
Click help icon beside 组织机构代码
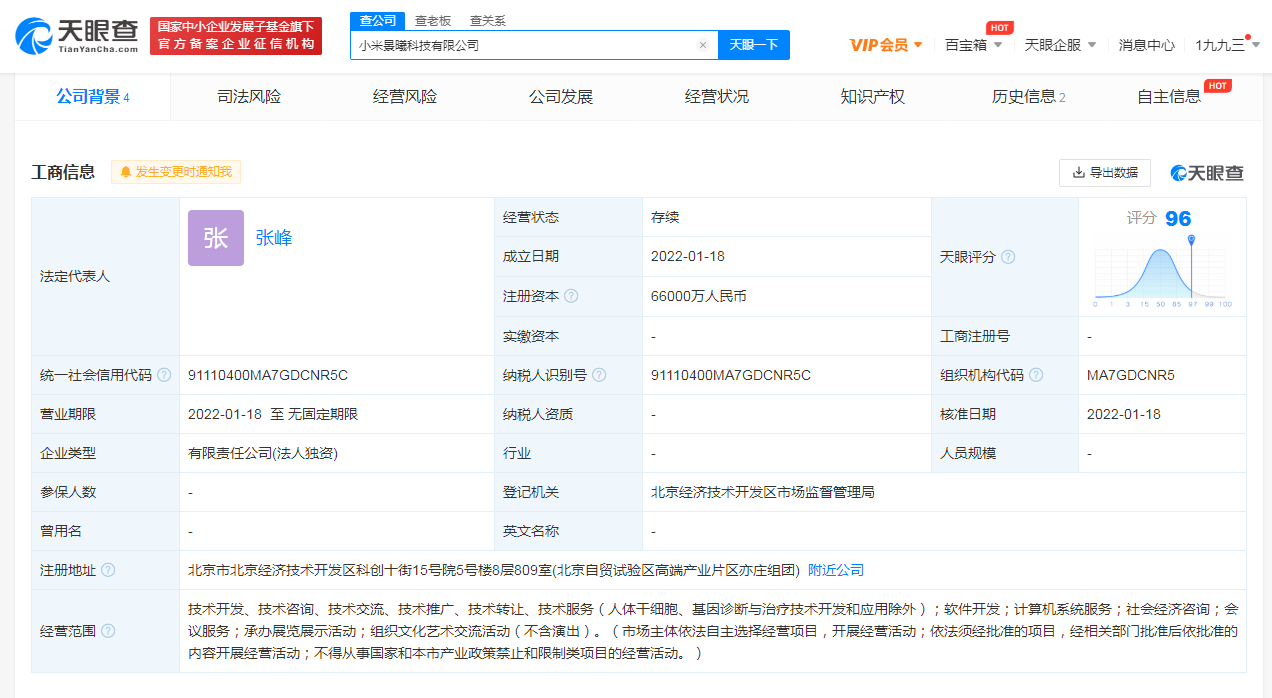click(1036, 375)
